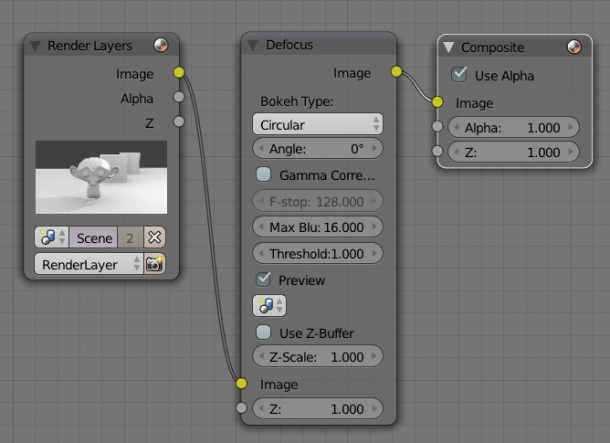The image size is (610, 443).
Task: Collapse the Render Layers node triangle
Action: [35, 46]
